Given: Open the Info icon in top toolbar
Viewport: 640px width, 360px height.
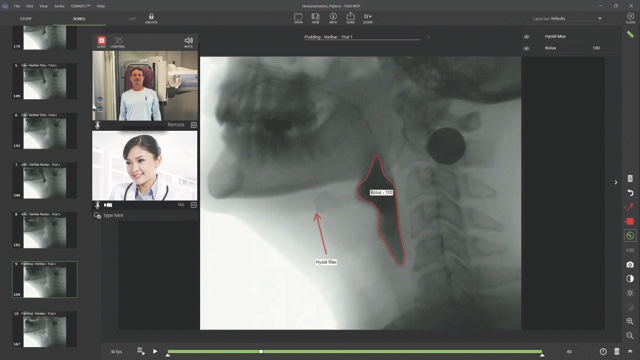Looking at the screenshot, I should click(333, 16).
